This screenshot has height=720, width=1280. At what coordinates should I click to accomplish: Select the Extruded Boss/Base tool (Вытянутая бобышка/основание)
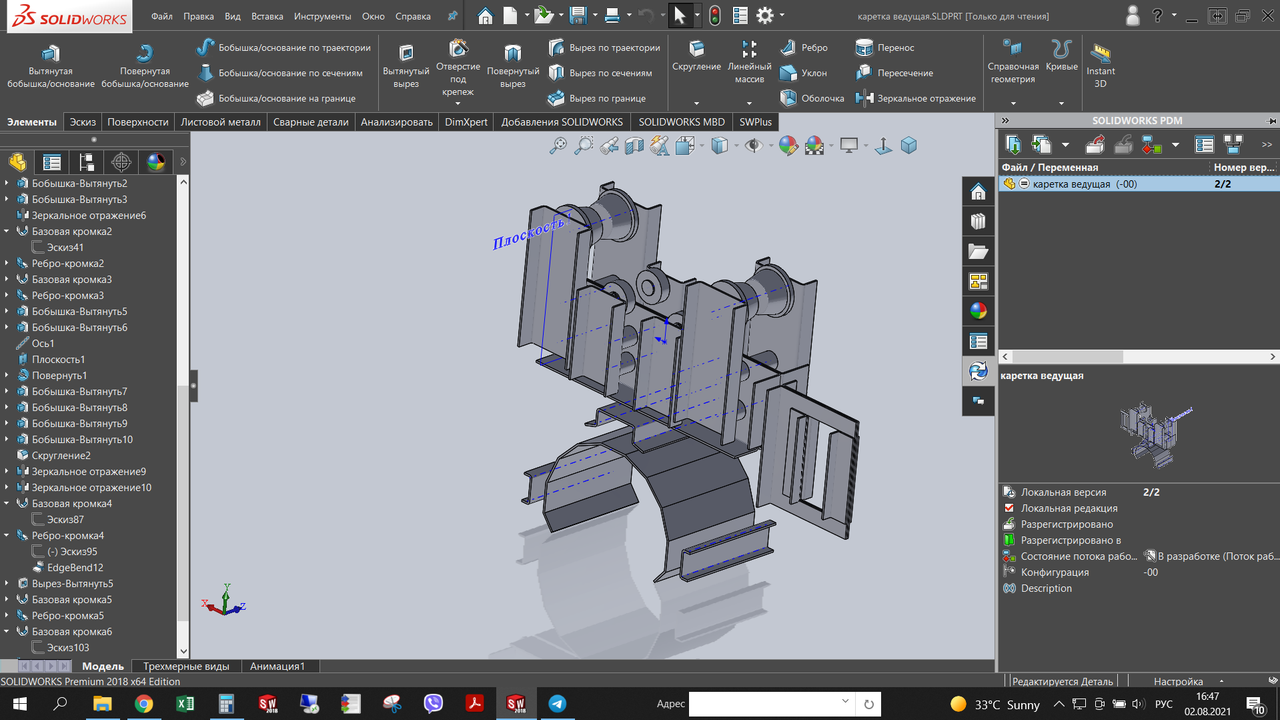(x=50, y=66)
